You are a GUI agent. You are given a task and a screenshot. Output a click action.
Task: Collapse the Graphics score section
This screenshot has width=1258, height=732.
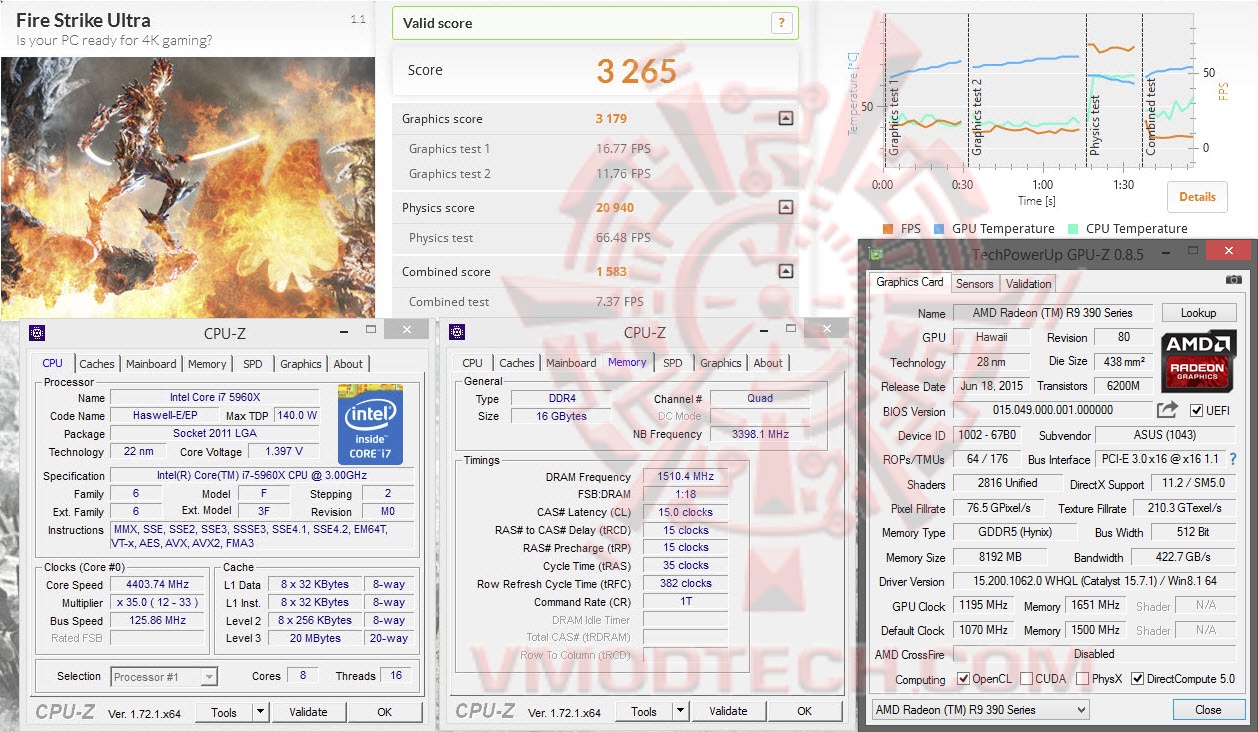pos(785,118)
